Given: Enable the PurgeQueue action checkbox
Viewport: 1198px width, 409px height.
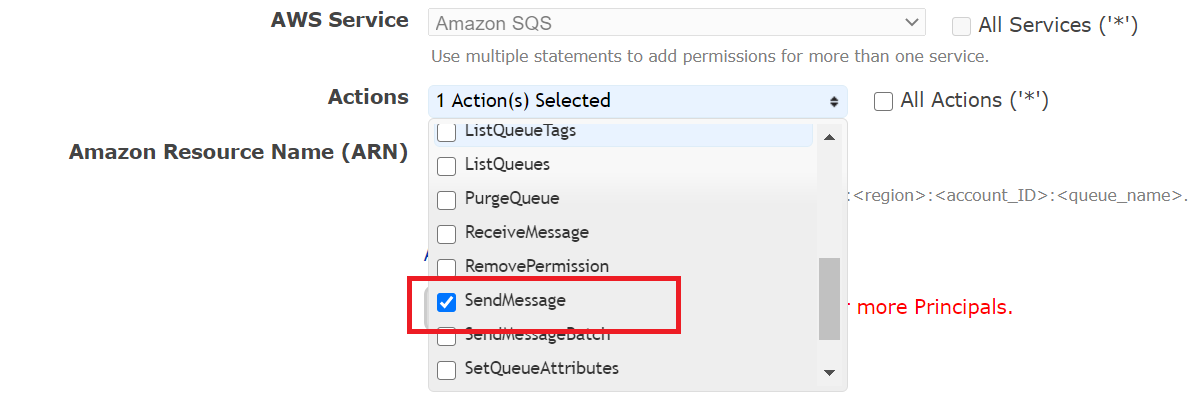Looking at the screenshot, I should [447, 199].
